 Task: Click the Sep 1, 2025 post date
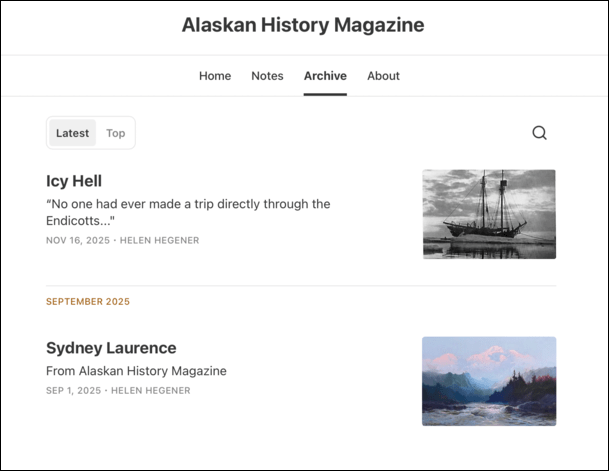[x=73, y=391]
